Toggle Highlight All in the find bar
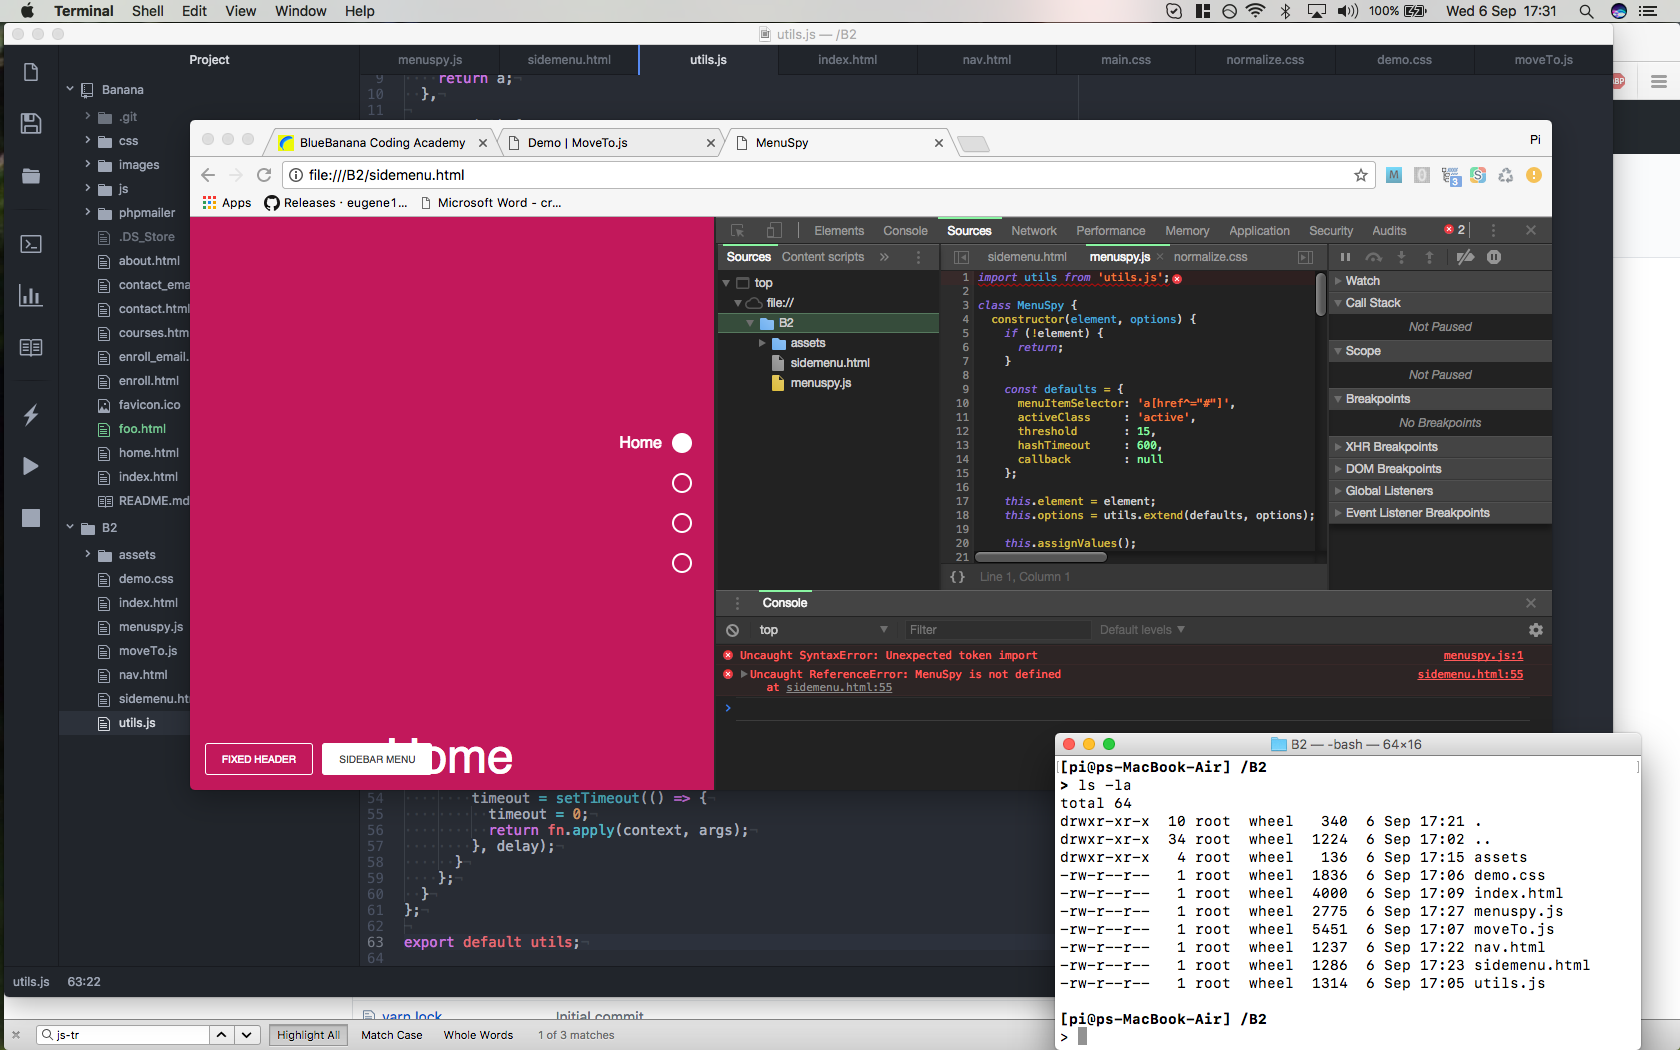This screenshot has width=1680, height=1050. pos(308,1035)
